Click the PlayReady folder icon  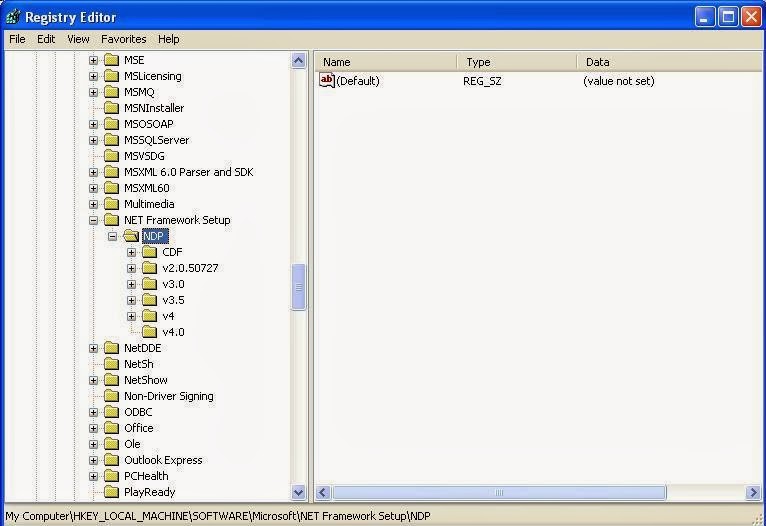[111, 492]
